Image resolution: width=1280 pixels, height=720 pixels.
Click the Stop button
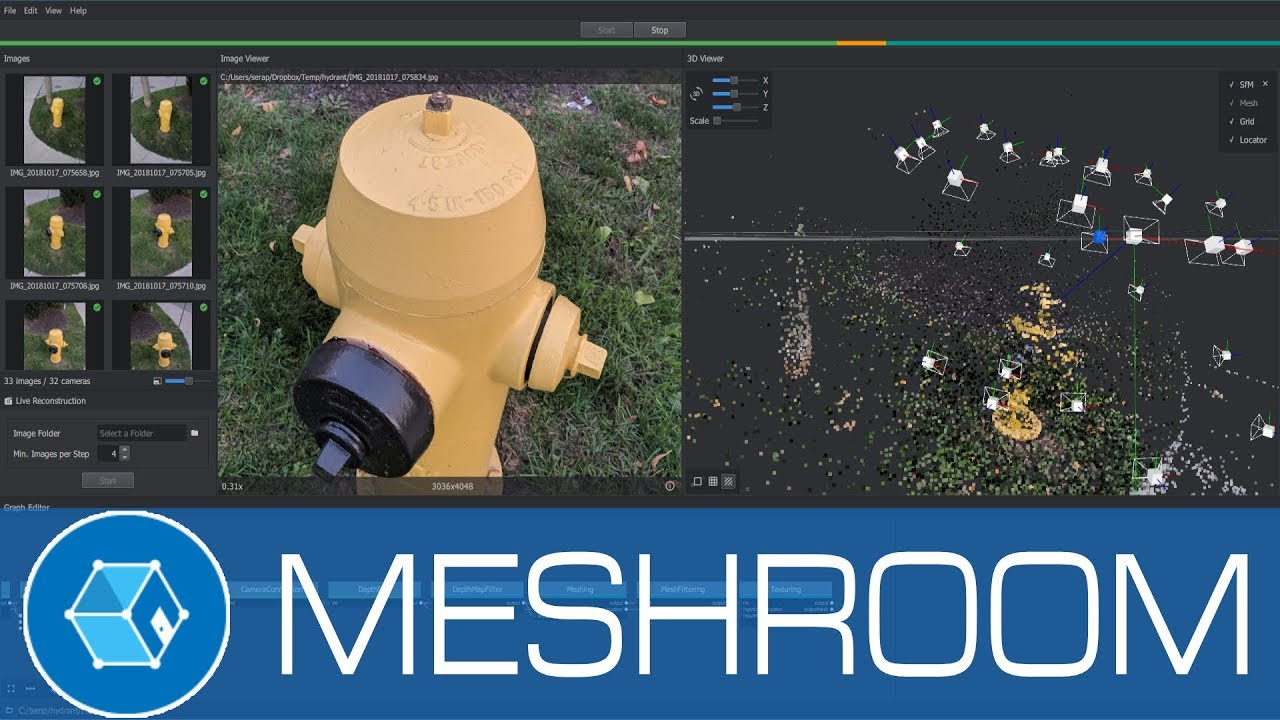tap(660, 30)
